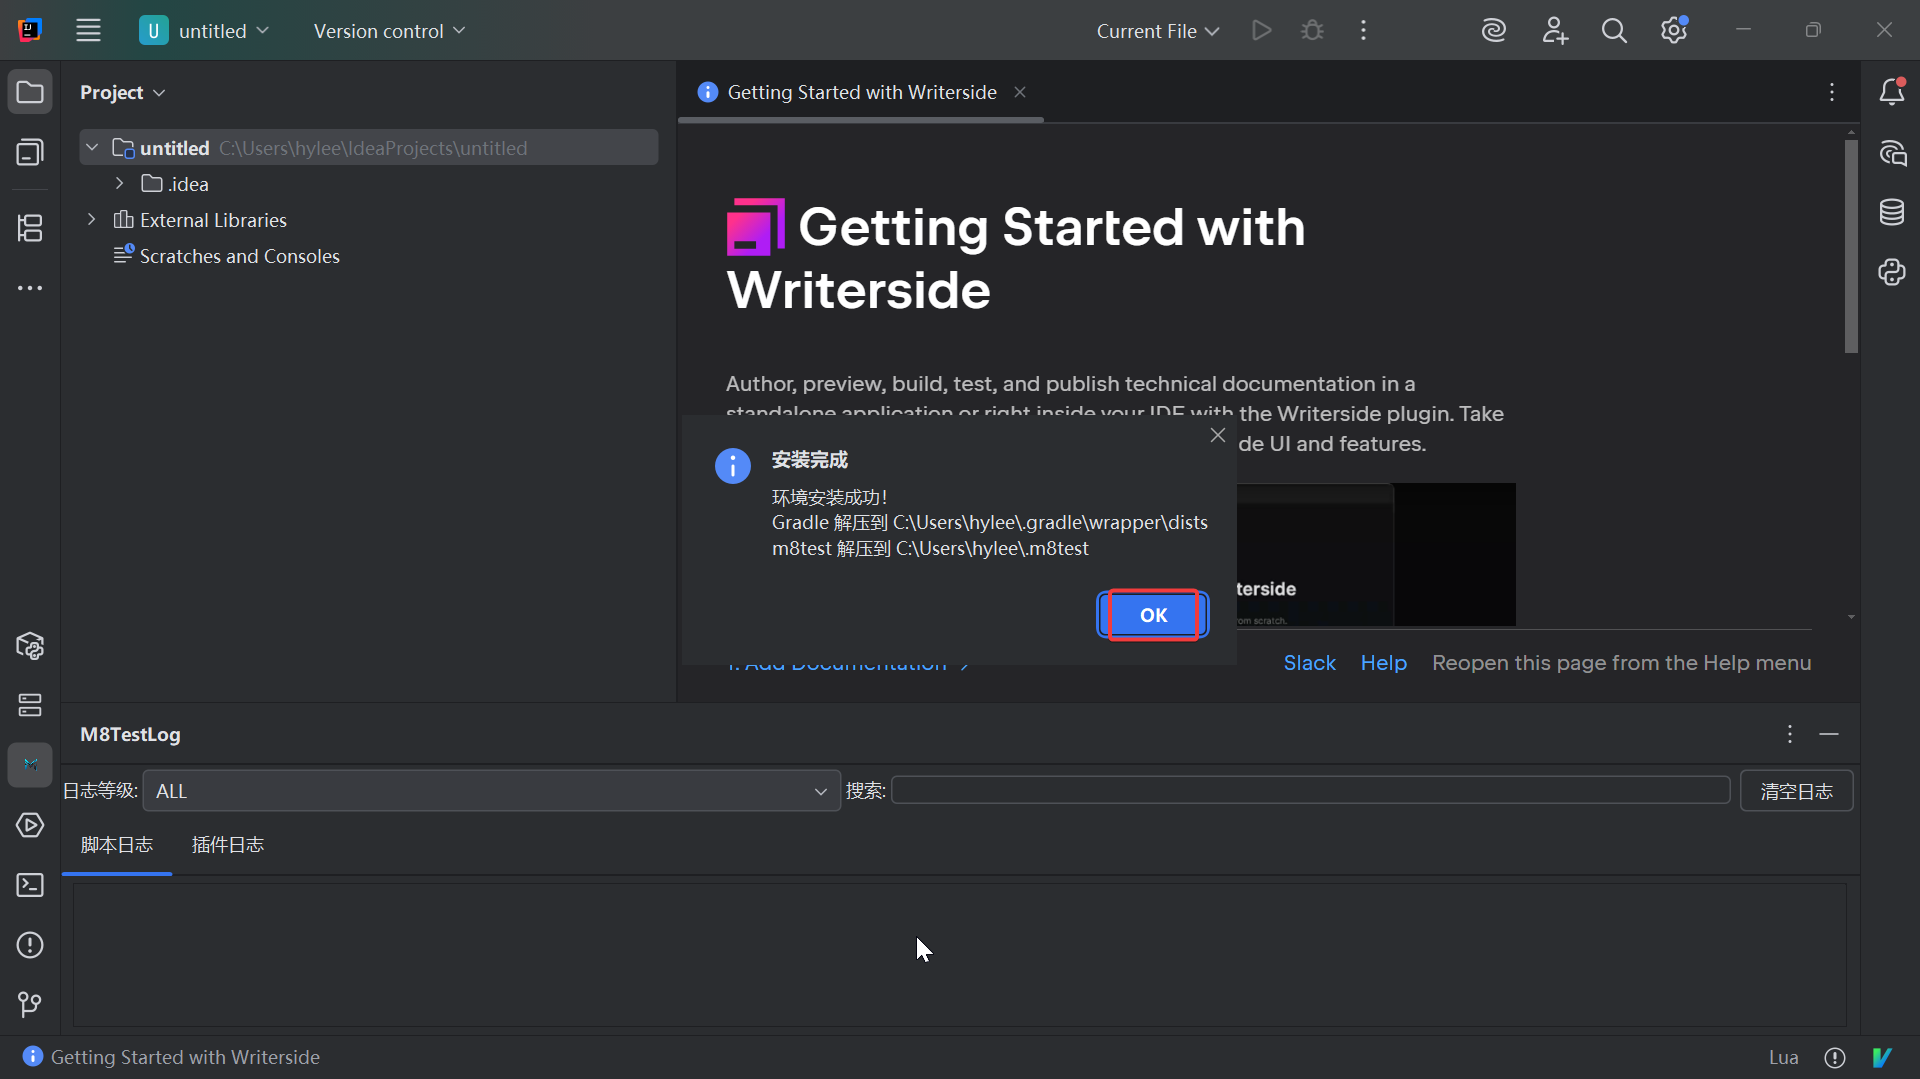Open the Notifications bell panel

coord(1891,92)
